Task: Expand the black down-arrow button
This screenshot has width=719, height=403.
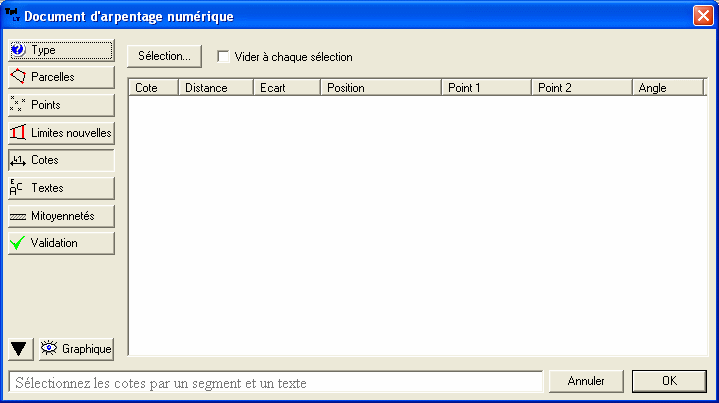Action: point(20,349)
